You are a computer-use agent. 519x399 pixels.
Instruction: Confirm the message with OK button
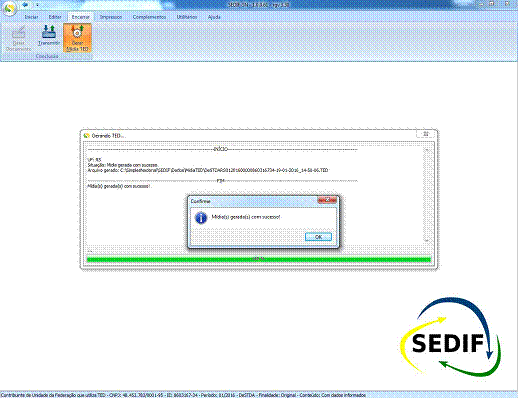click(x=318, y=237)
